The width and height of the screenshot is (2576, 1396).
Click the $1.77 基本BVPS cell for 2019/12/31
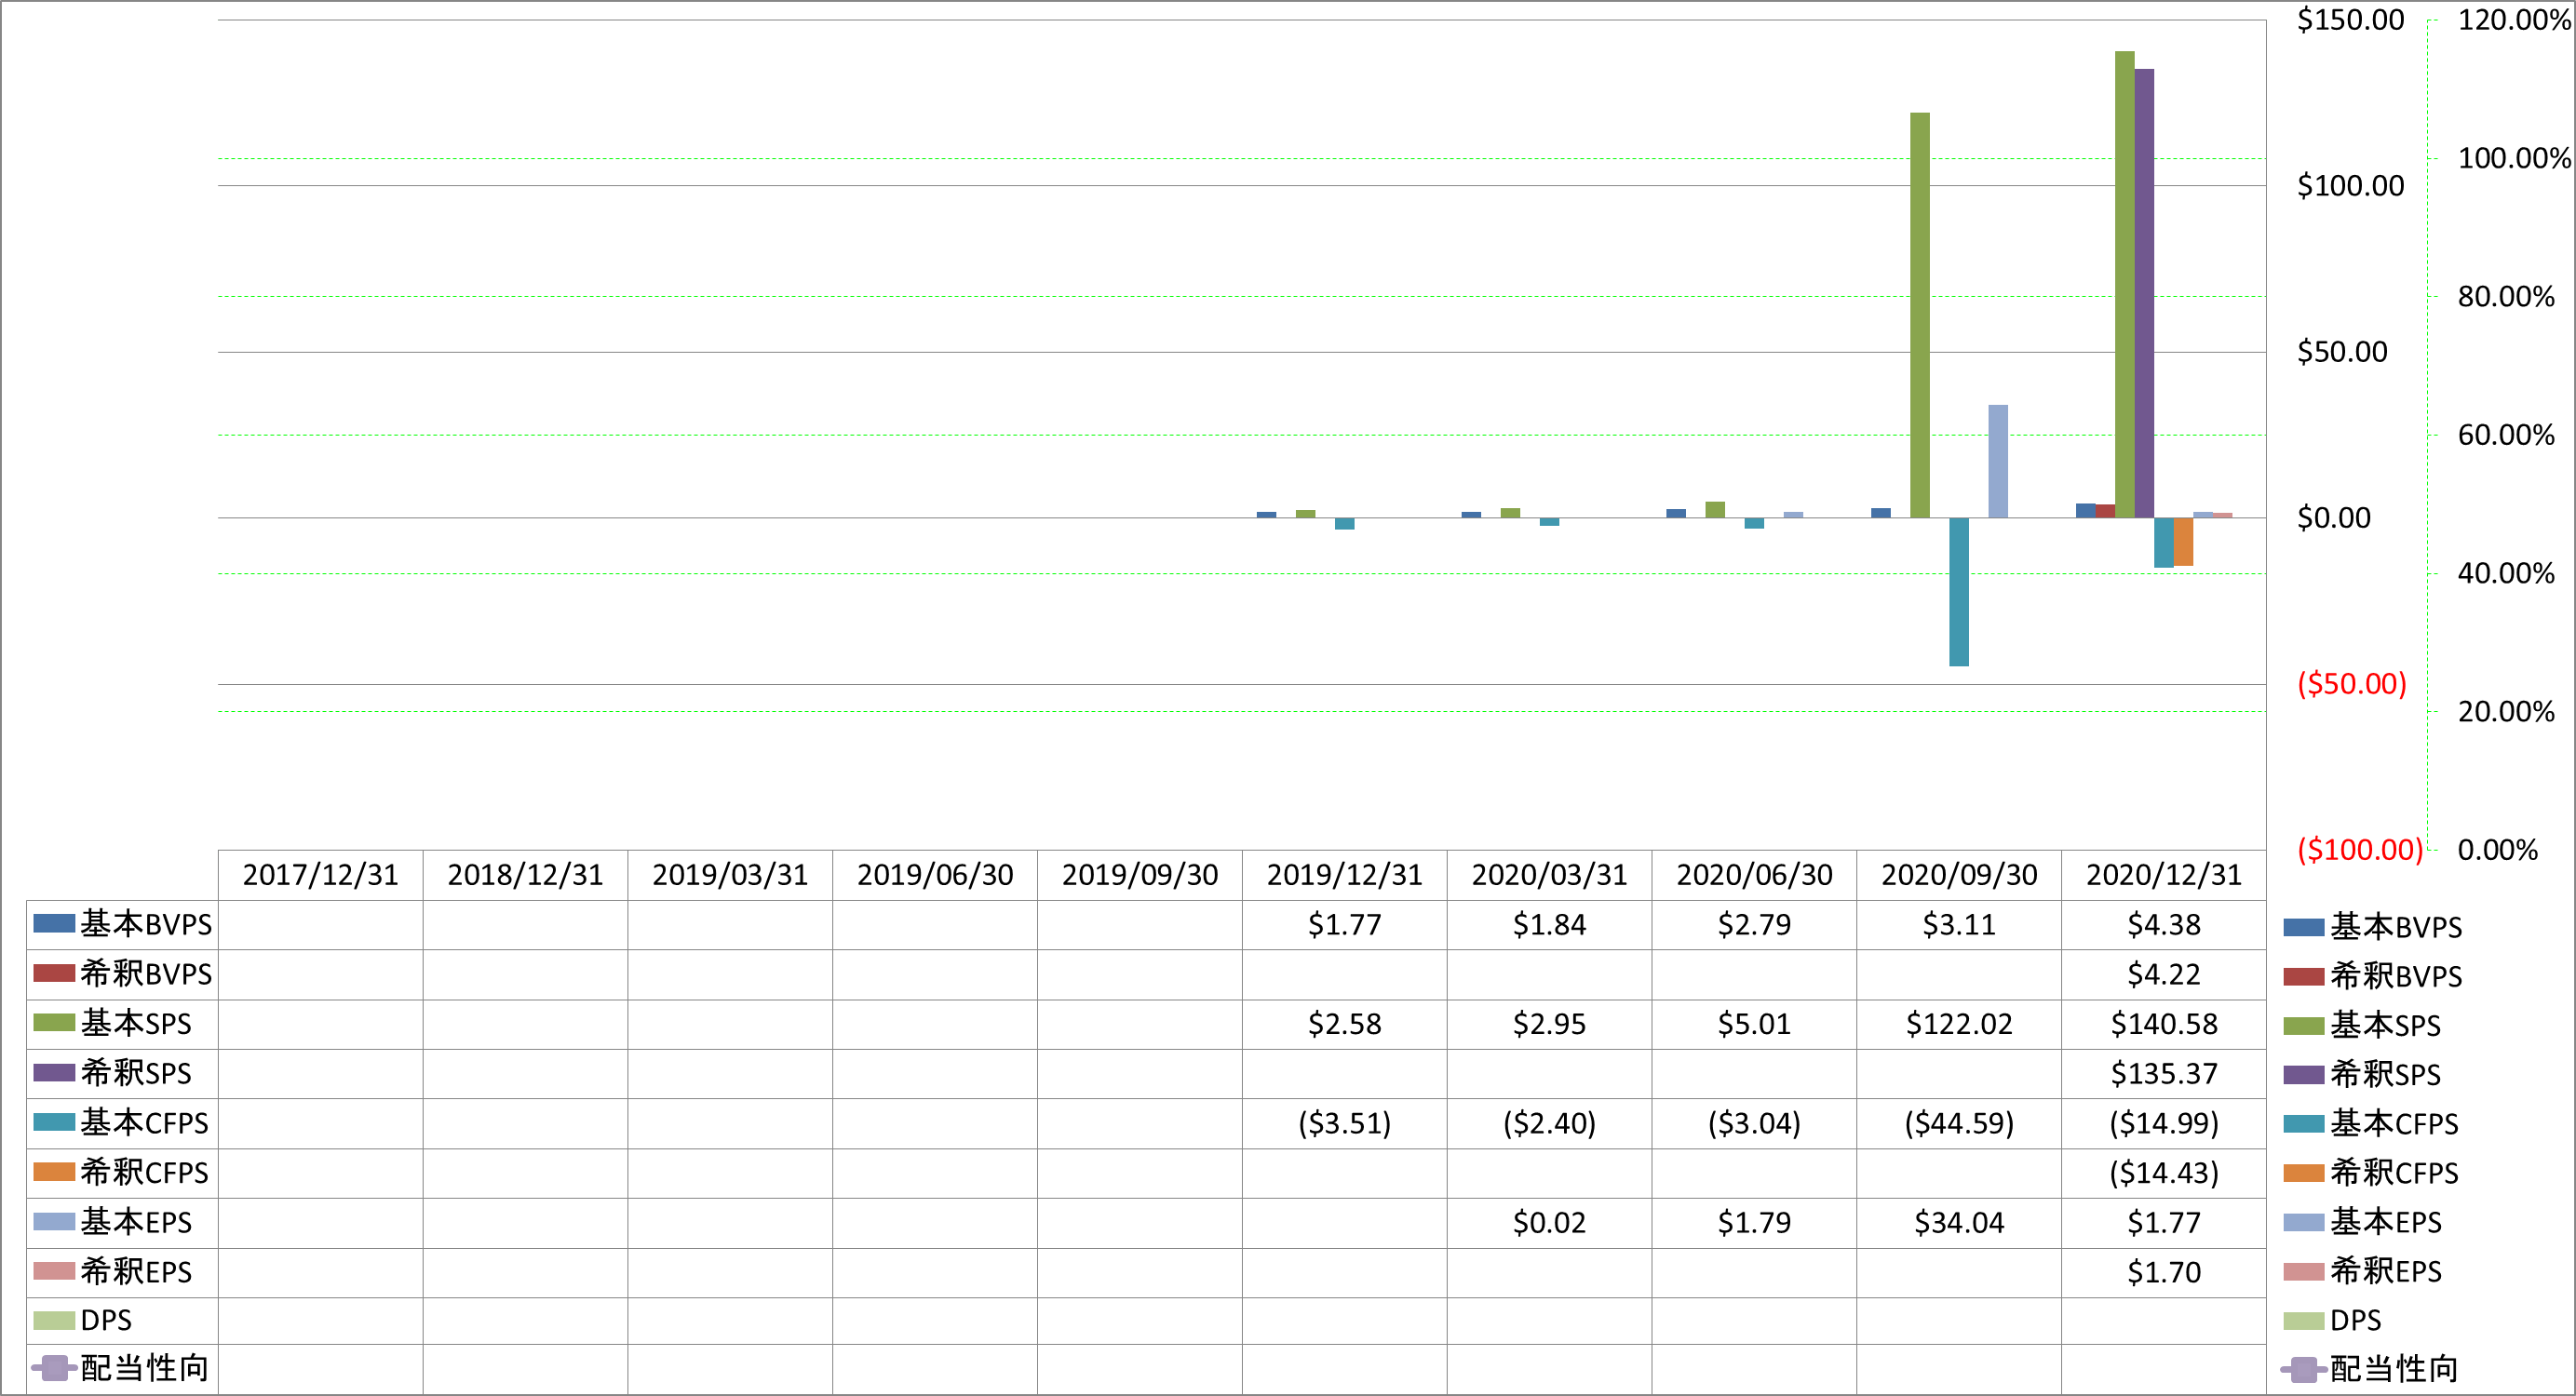pyautogui.click(x=1345, y=925)
